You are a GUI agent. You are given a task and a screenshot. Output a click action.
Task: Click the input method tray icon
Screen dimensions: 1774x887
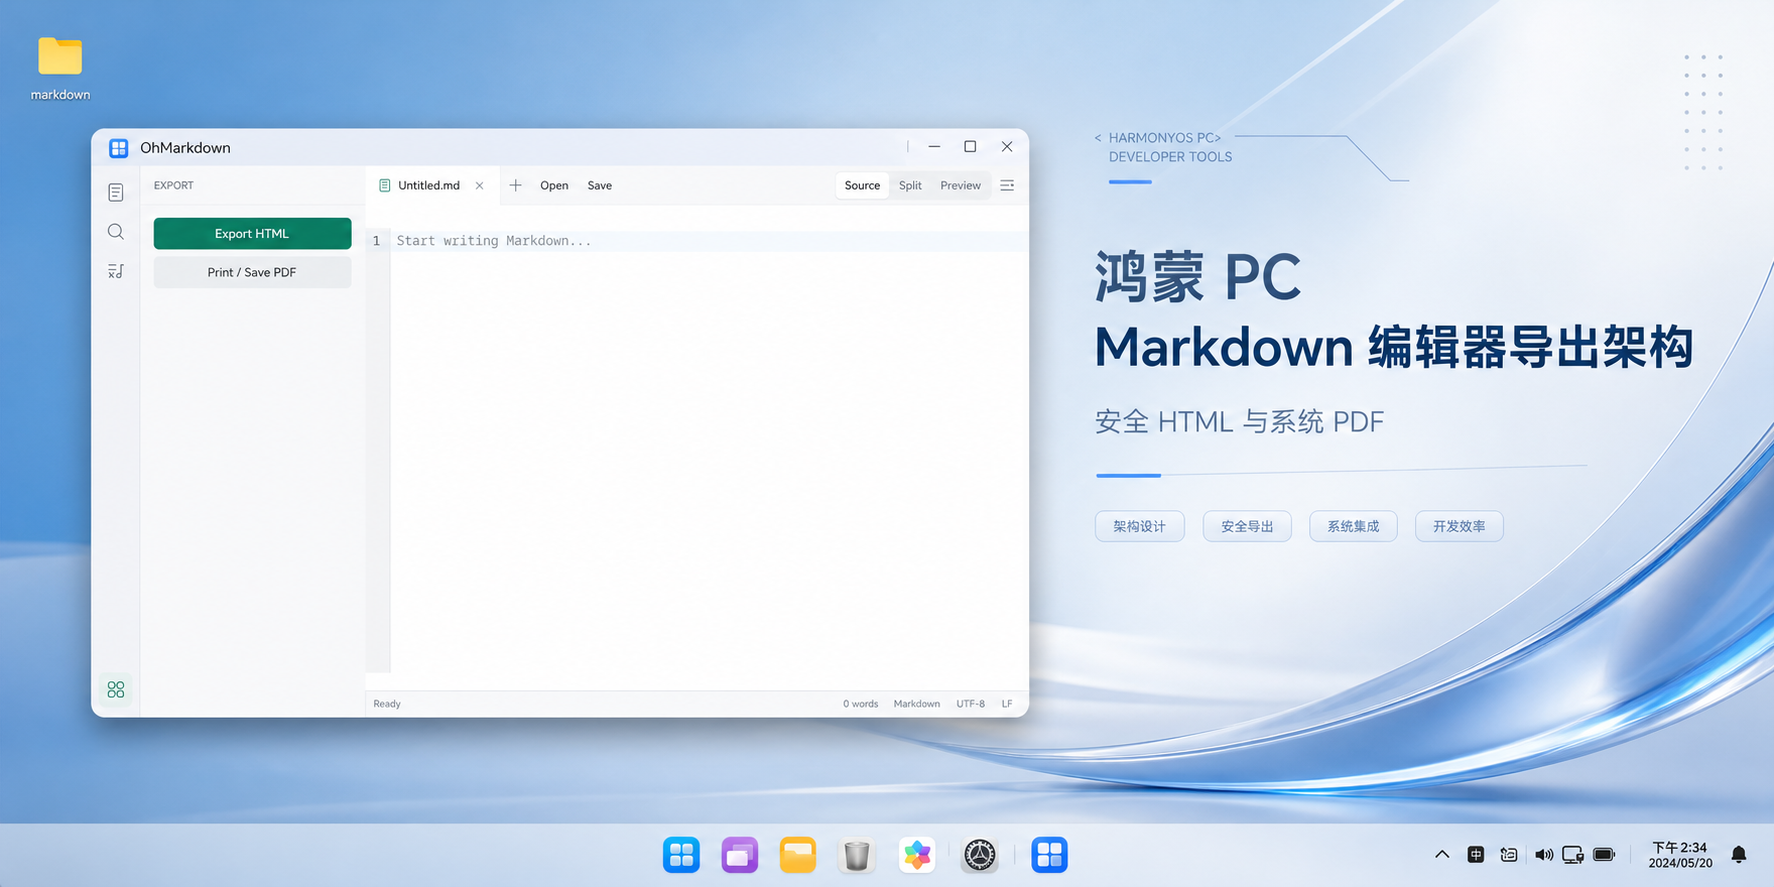pyautogui.click(x=1476, y=855)
